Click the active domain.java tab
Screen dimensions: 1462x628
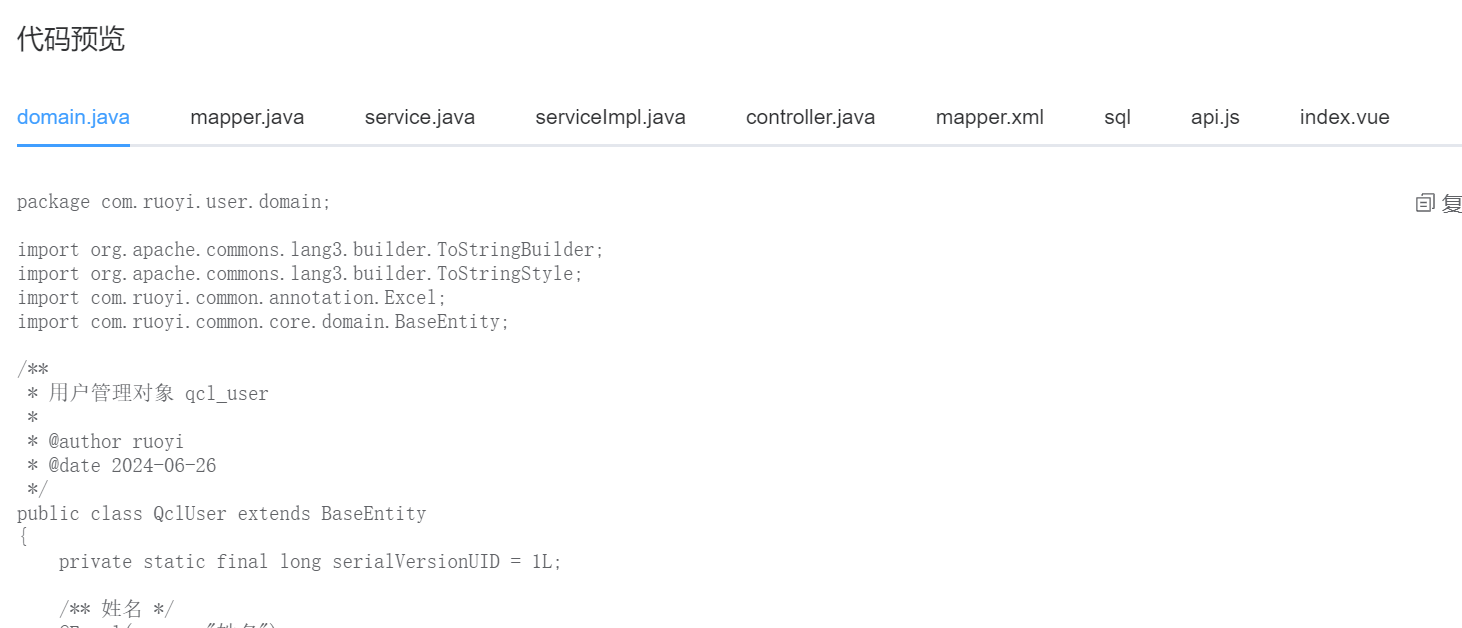pos(73,117)
